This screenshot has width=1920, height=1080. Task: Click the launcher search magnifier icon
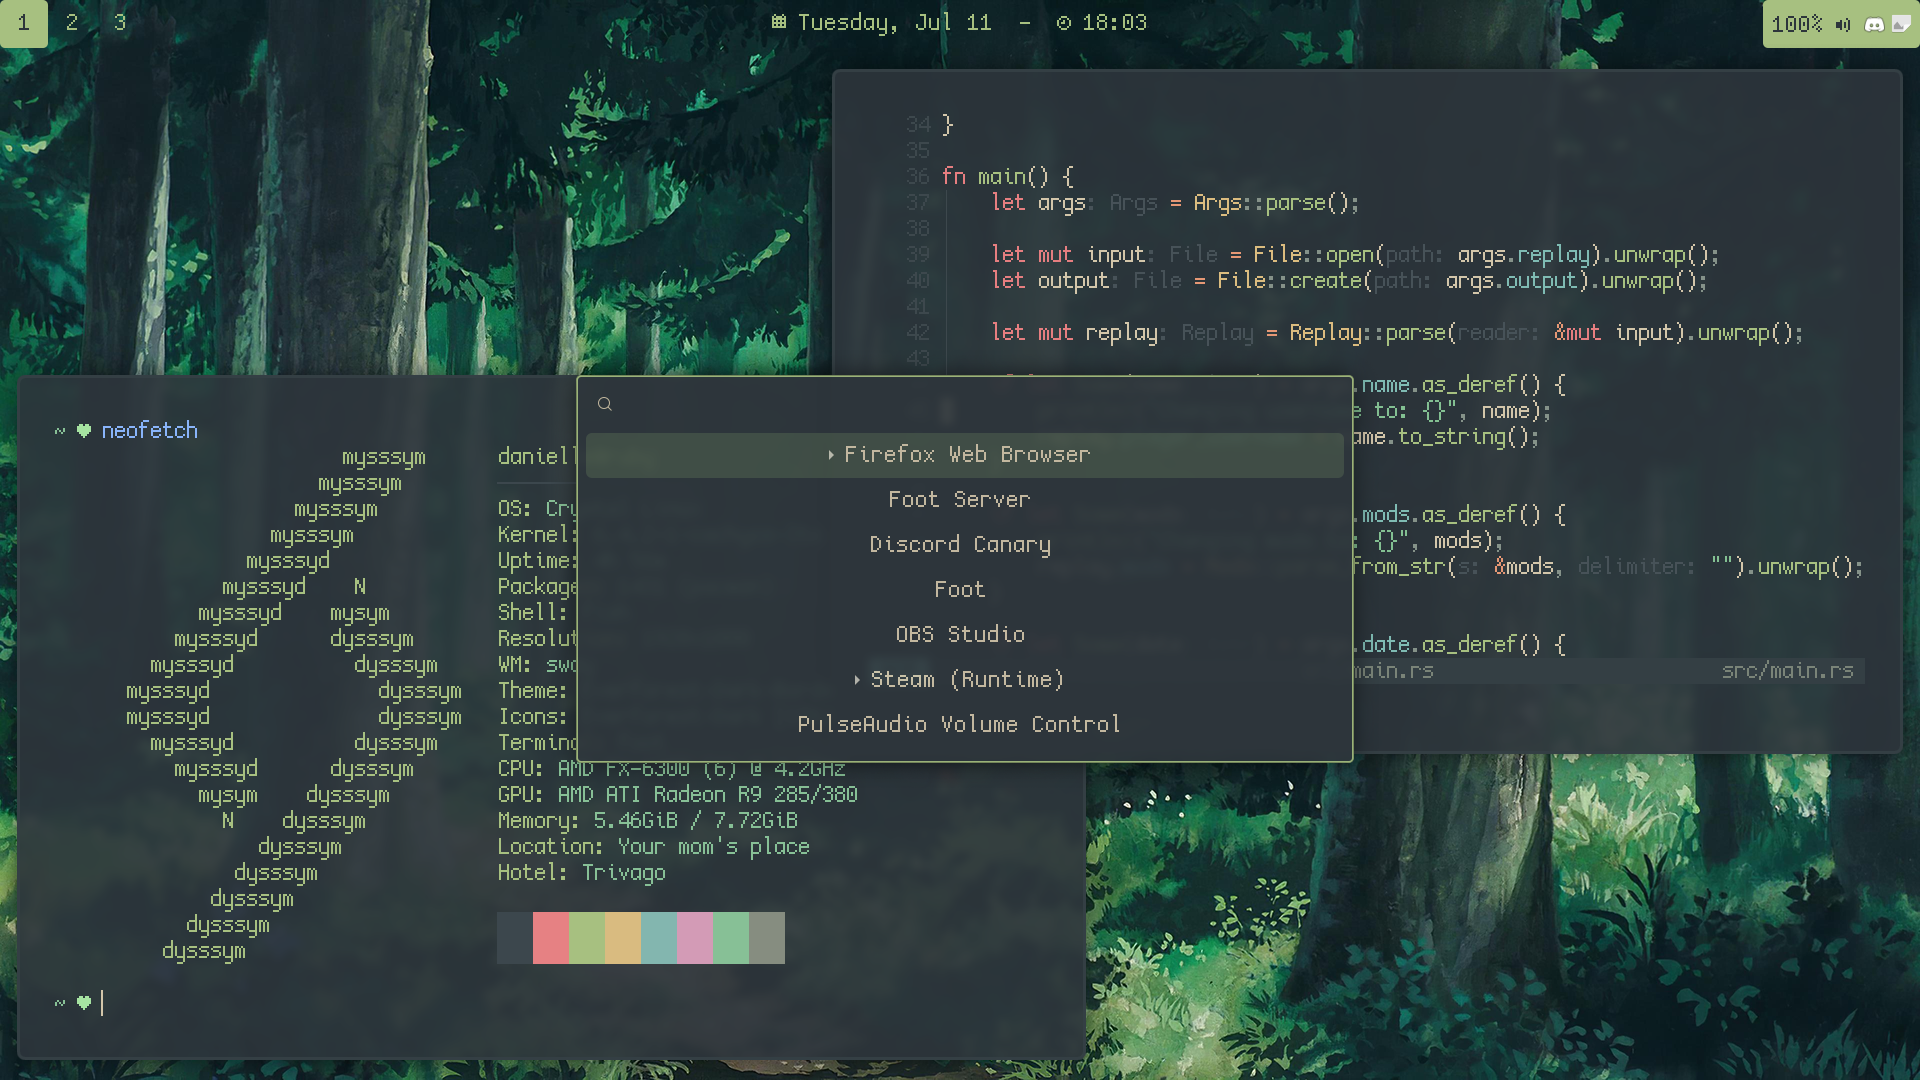605,404
